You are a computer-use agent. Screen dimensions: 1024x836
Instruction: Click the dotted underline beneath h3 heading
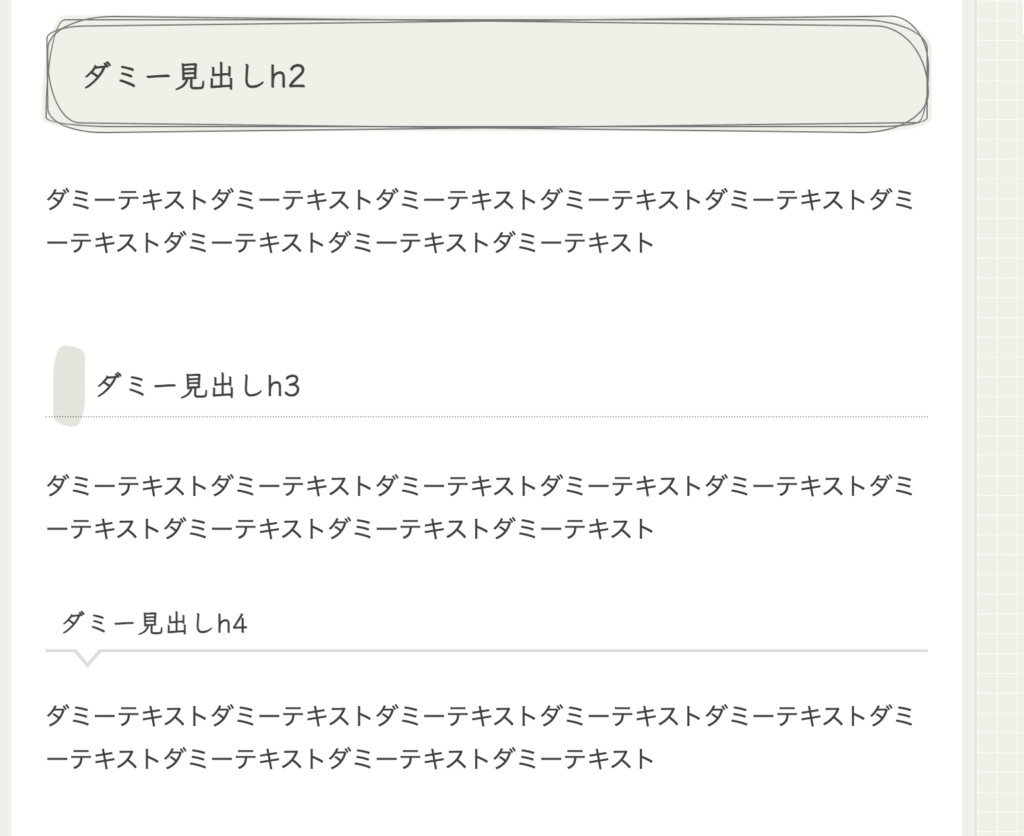click(487, 416)
